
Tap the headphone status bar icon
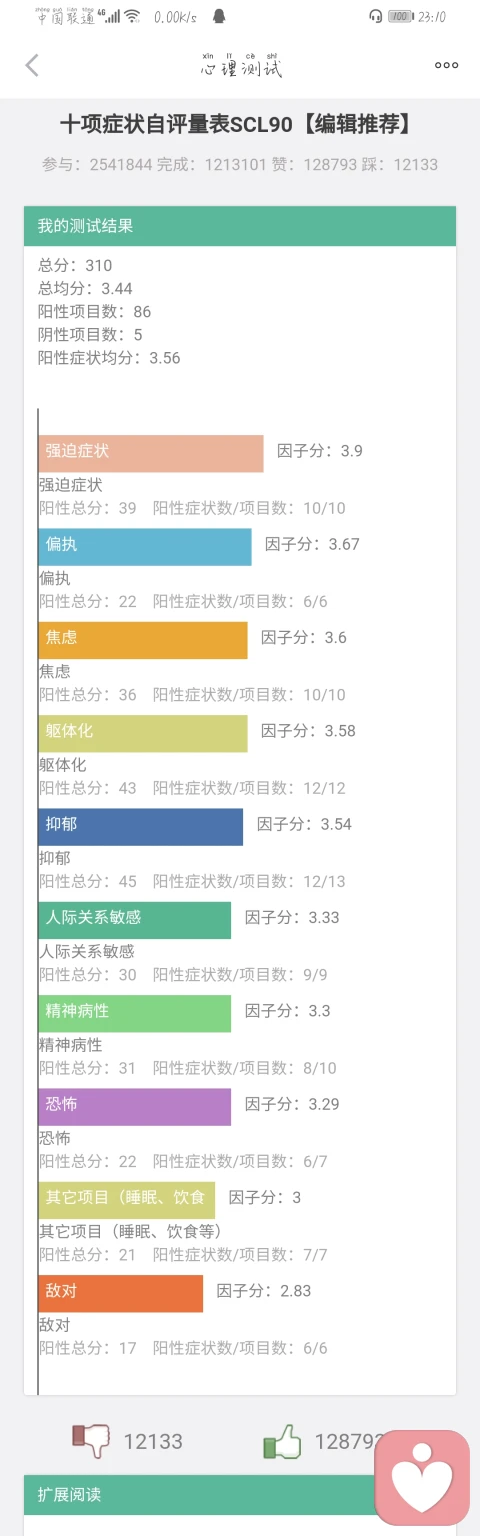click(375, 16)
